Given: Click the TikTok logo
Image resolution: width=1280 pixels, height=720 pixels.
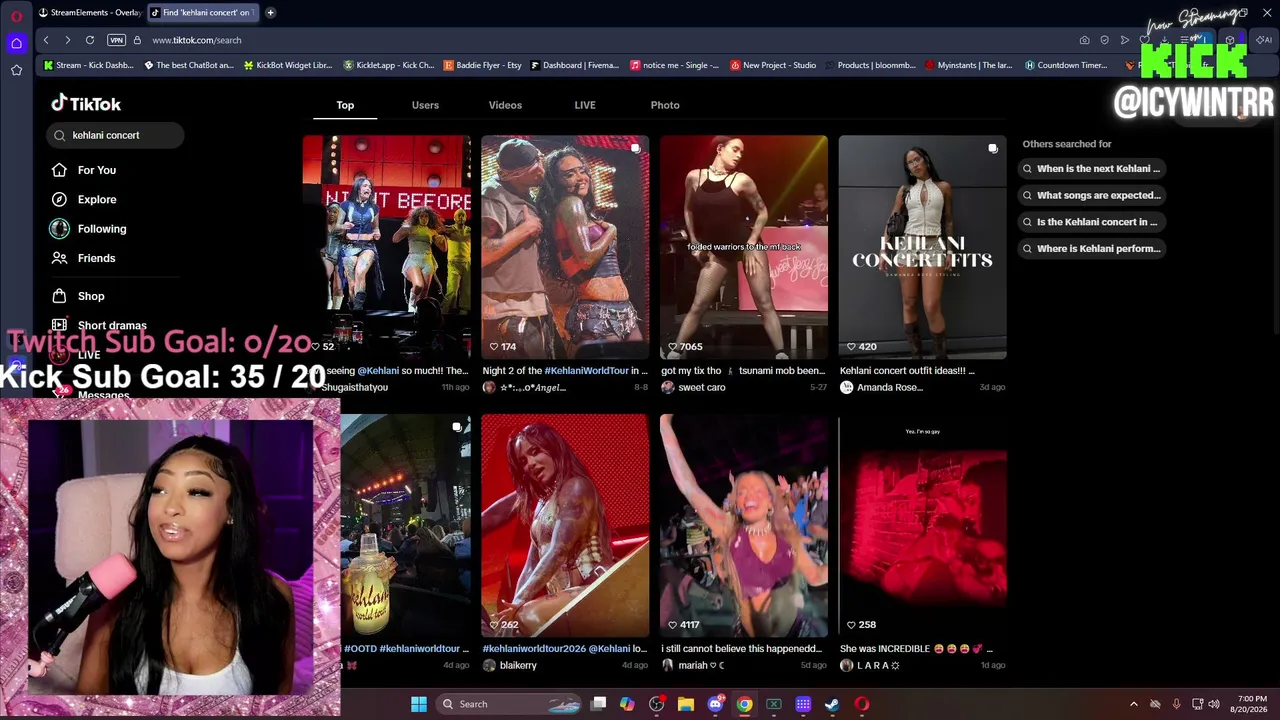Looking at the screenshot, I should point(86,104).
